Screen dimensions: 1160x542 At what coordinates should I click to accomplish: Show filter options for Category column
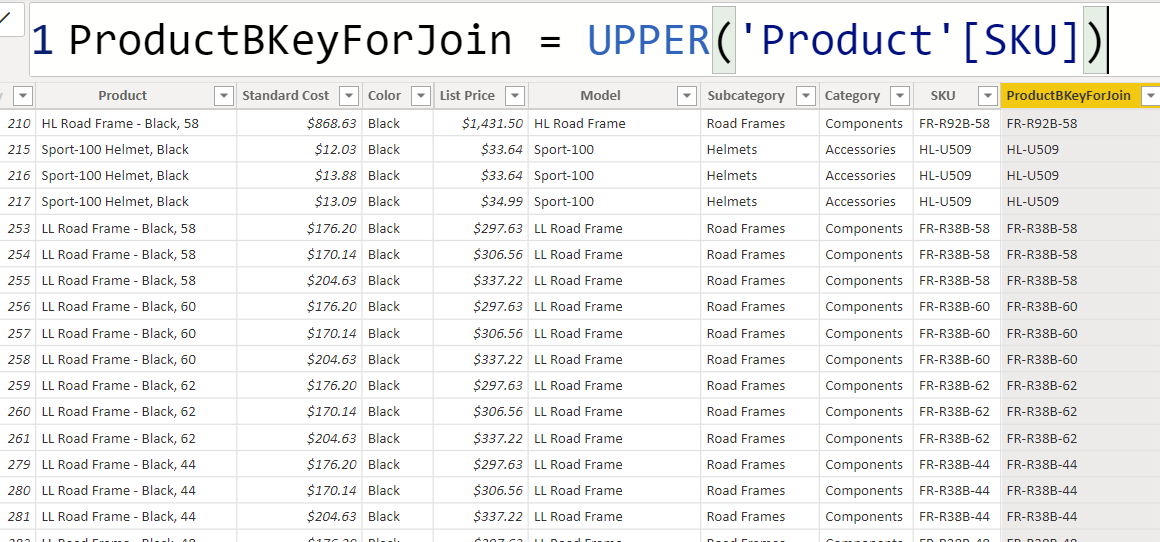[x=900, y=96]
